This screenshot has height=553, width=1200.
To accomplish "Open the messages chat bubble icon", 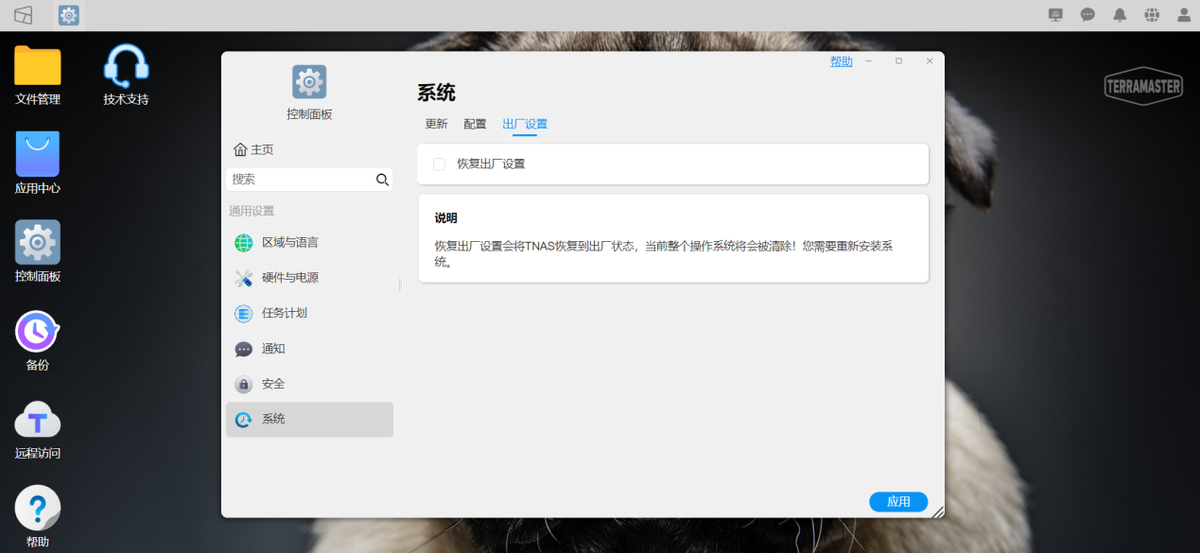I will coord(1088,15).
